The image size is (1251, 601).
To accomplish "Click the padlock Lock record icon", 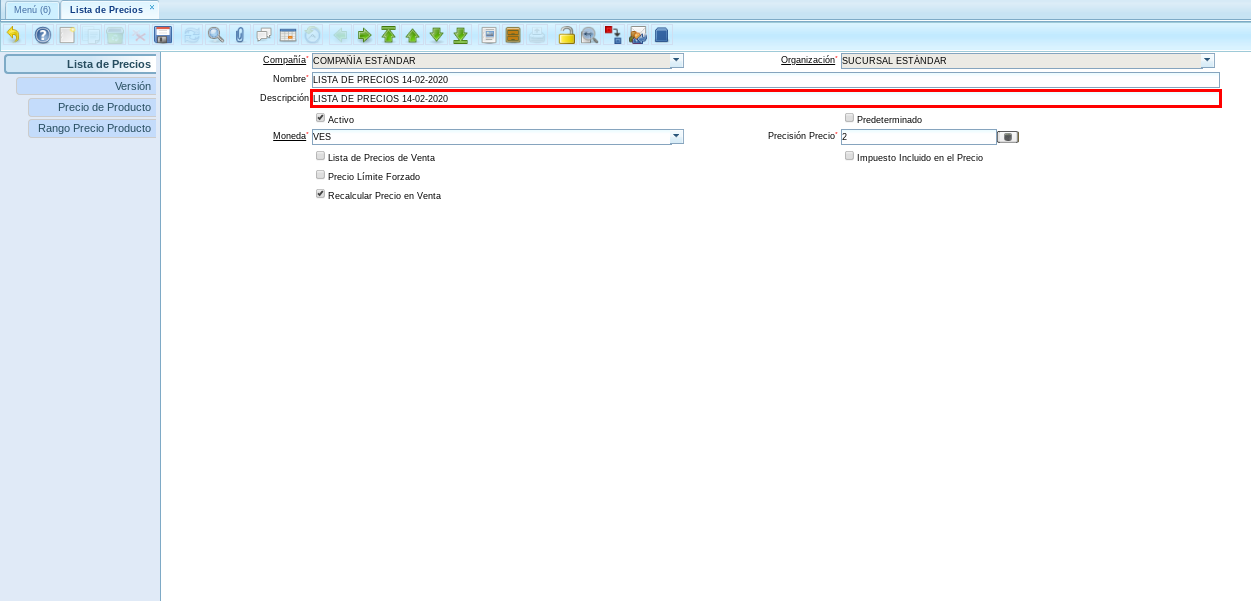I will tap(566, 35).
